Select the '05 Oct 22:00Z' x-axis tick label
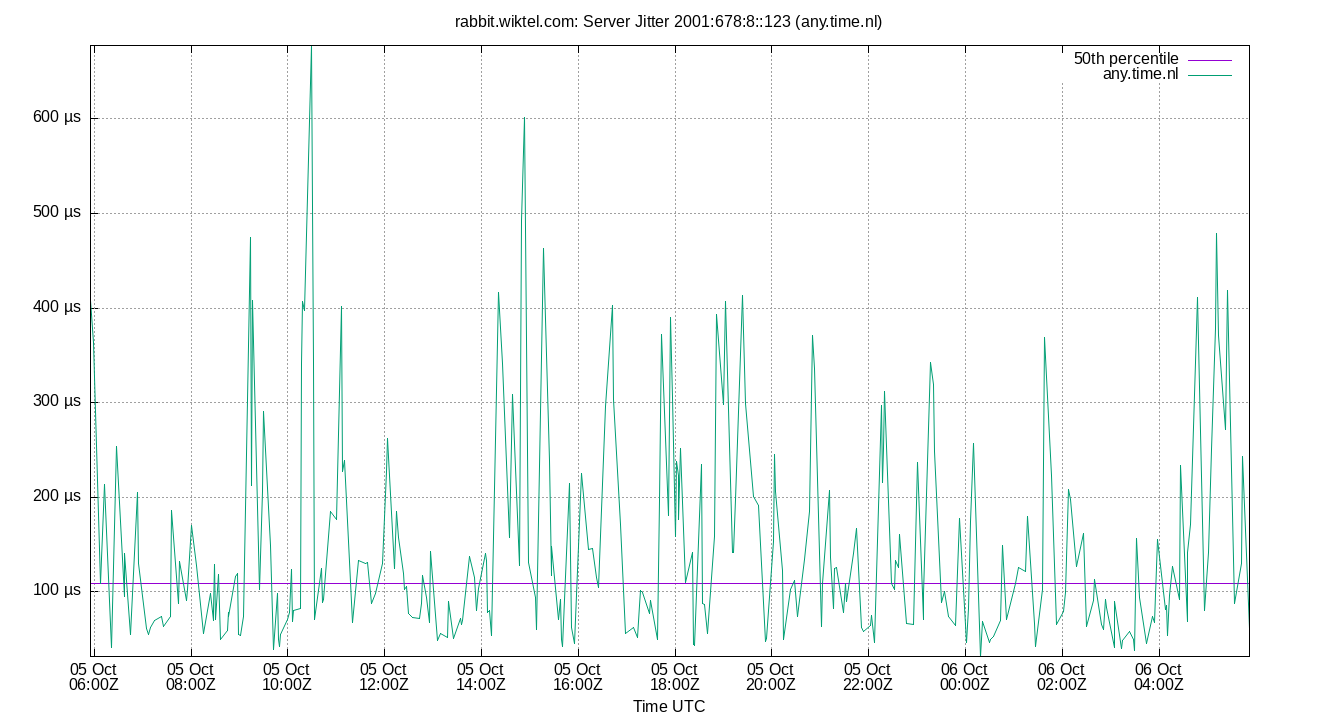1340x720 pixels. click(868, 677)
